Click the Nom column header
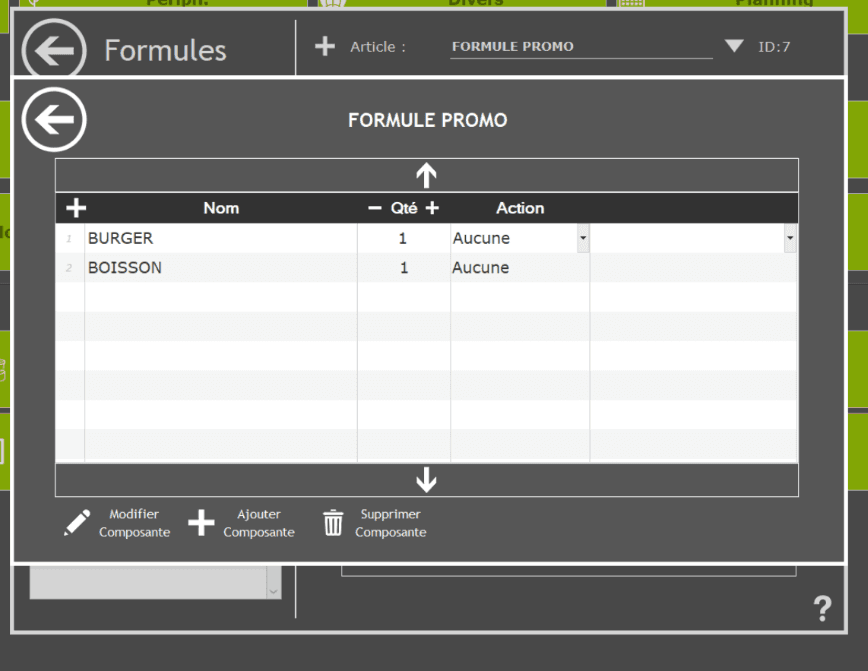Screen dimensions: 868x671 tap(221, 208)
